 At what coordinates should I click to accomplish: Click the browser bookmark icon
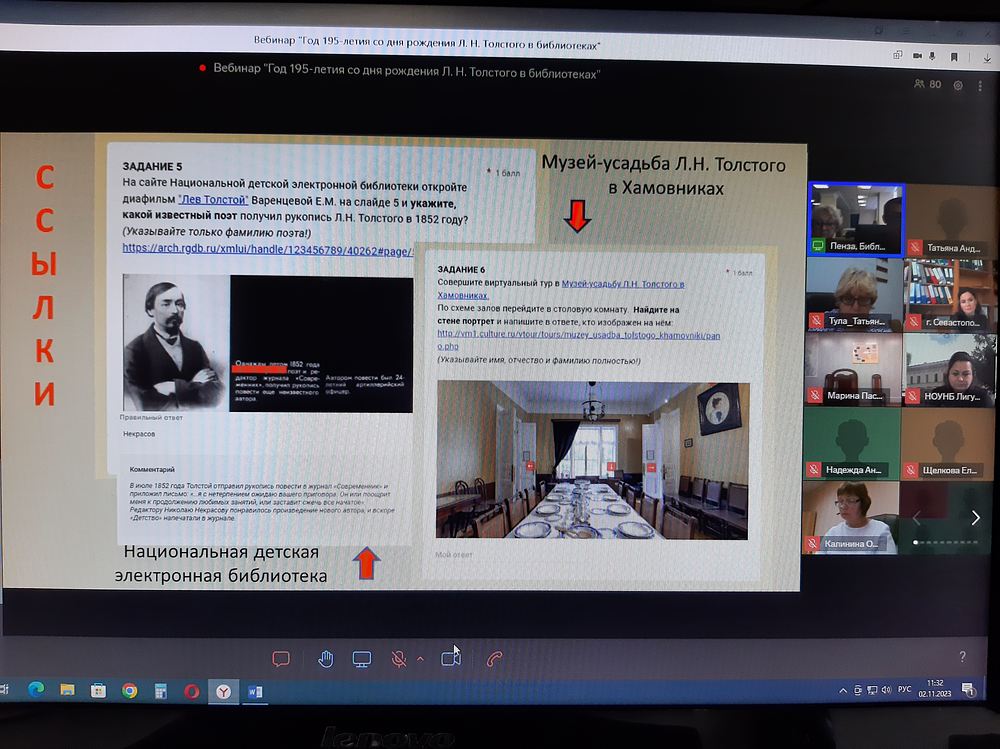click(x=954, y=57)
